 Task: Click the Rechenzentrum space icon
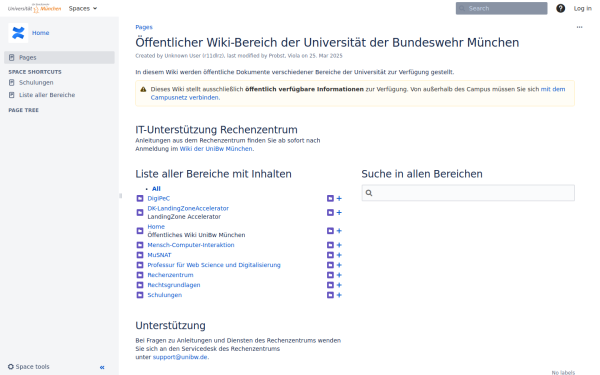(140, 275)
